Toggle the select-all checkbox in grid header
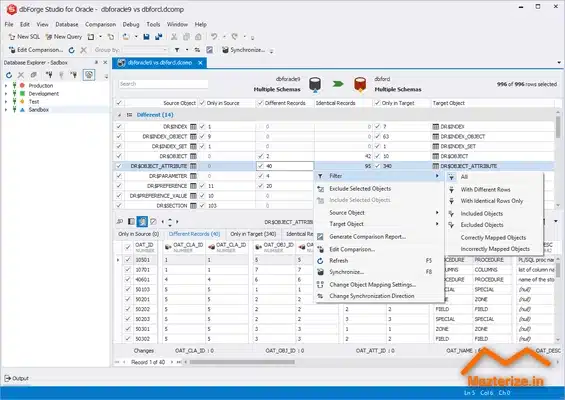Image resolution: width=565 pixels, height=400 pixels. coord(119,103)
